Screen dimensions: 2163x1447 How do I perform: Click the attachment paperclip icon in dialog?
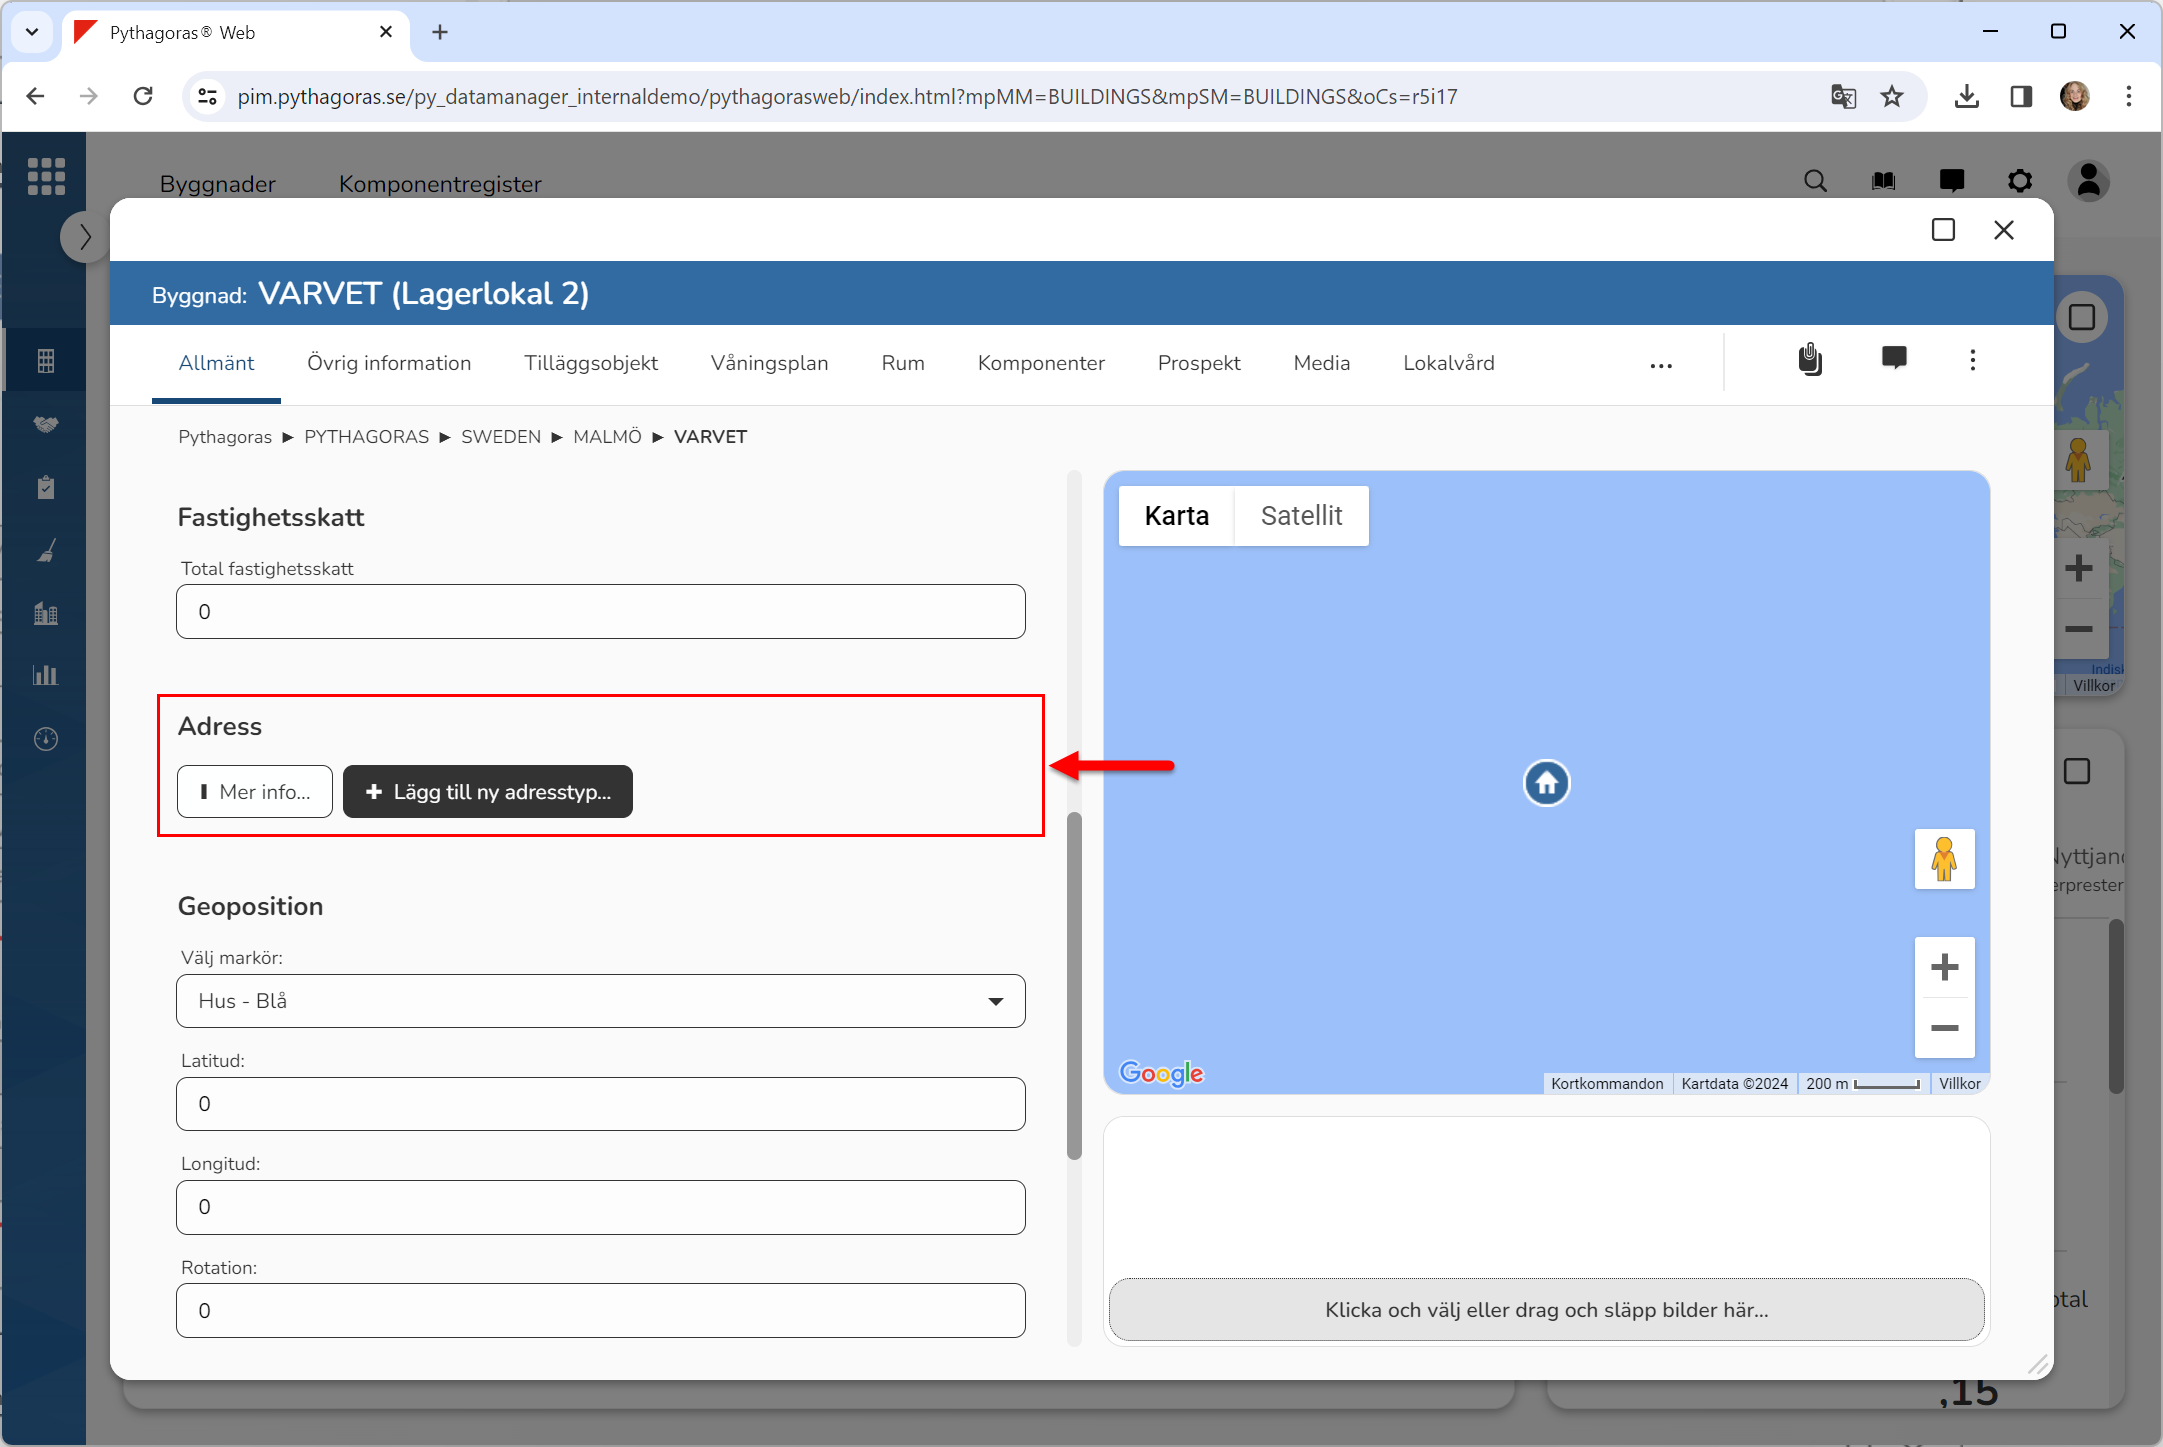(x=1809, y=360)
